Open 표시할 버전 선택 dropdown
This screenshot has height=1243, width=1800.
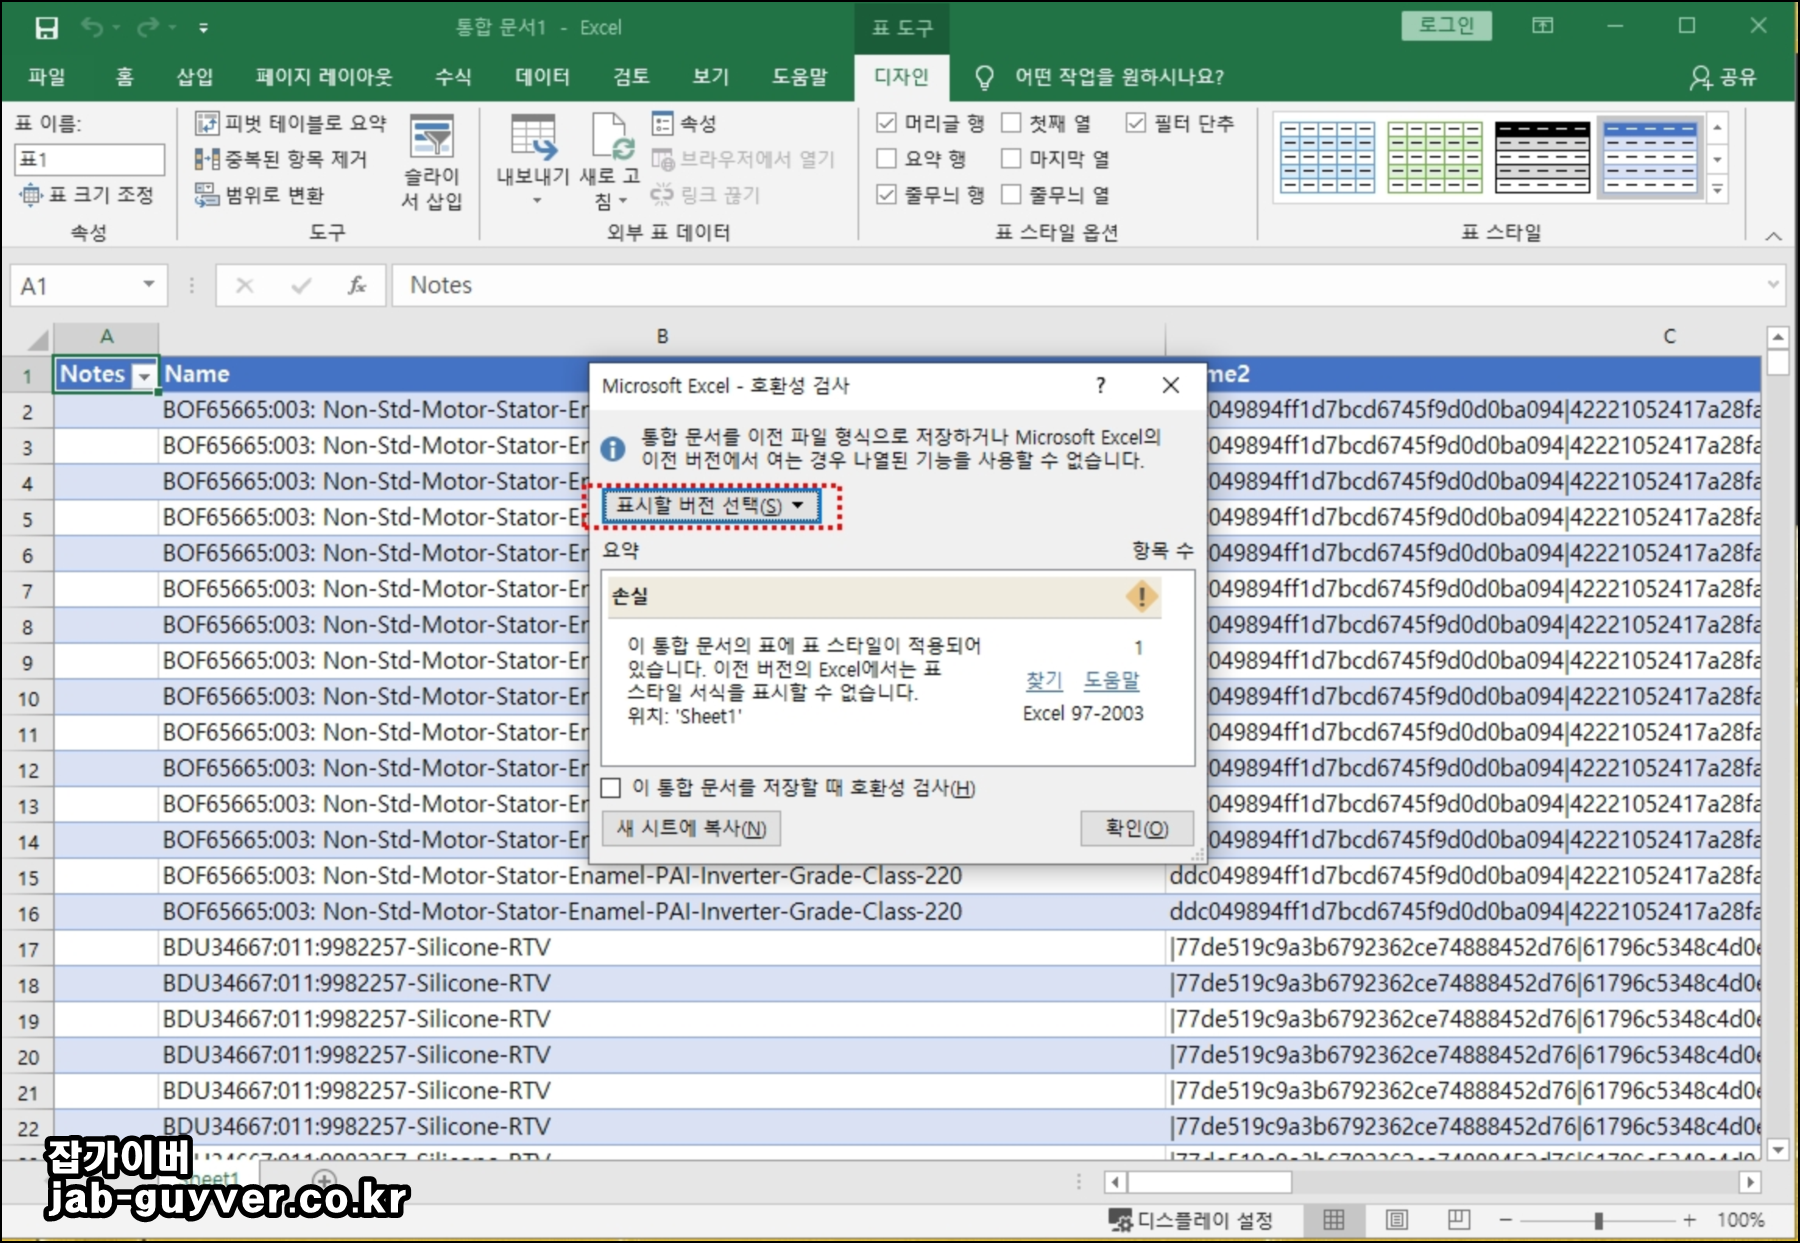[711, 506]
